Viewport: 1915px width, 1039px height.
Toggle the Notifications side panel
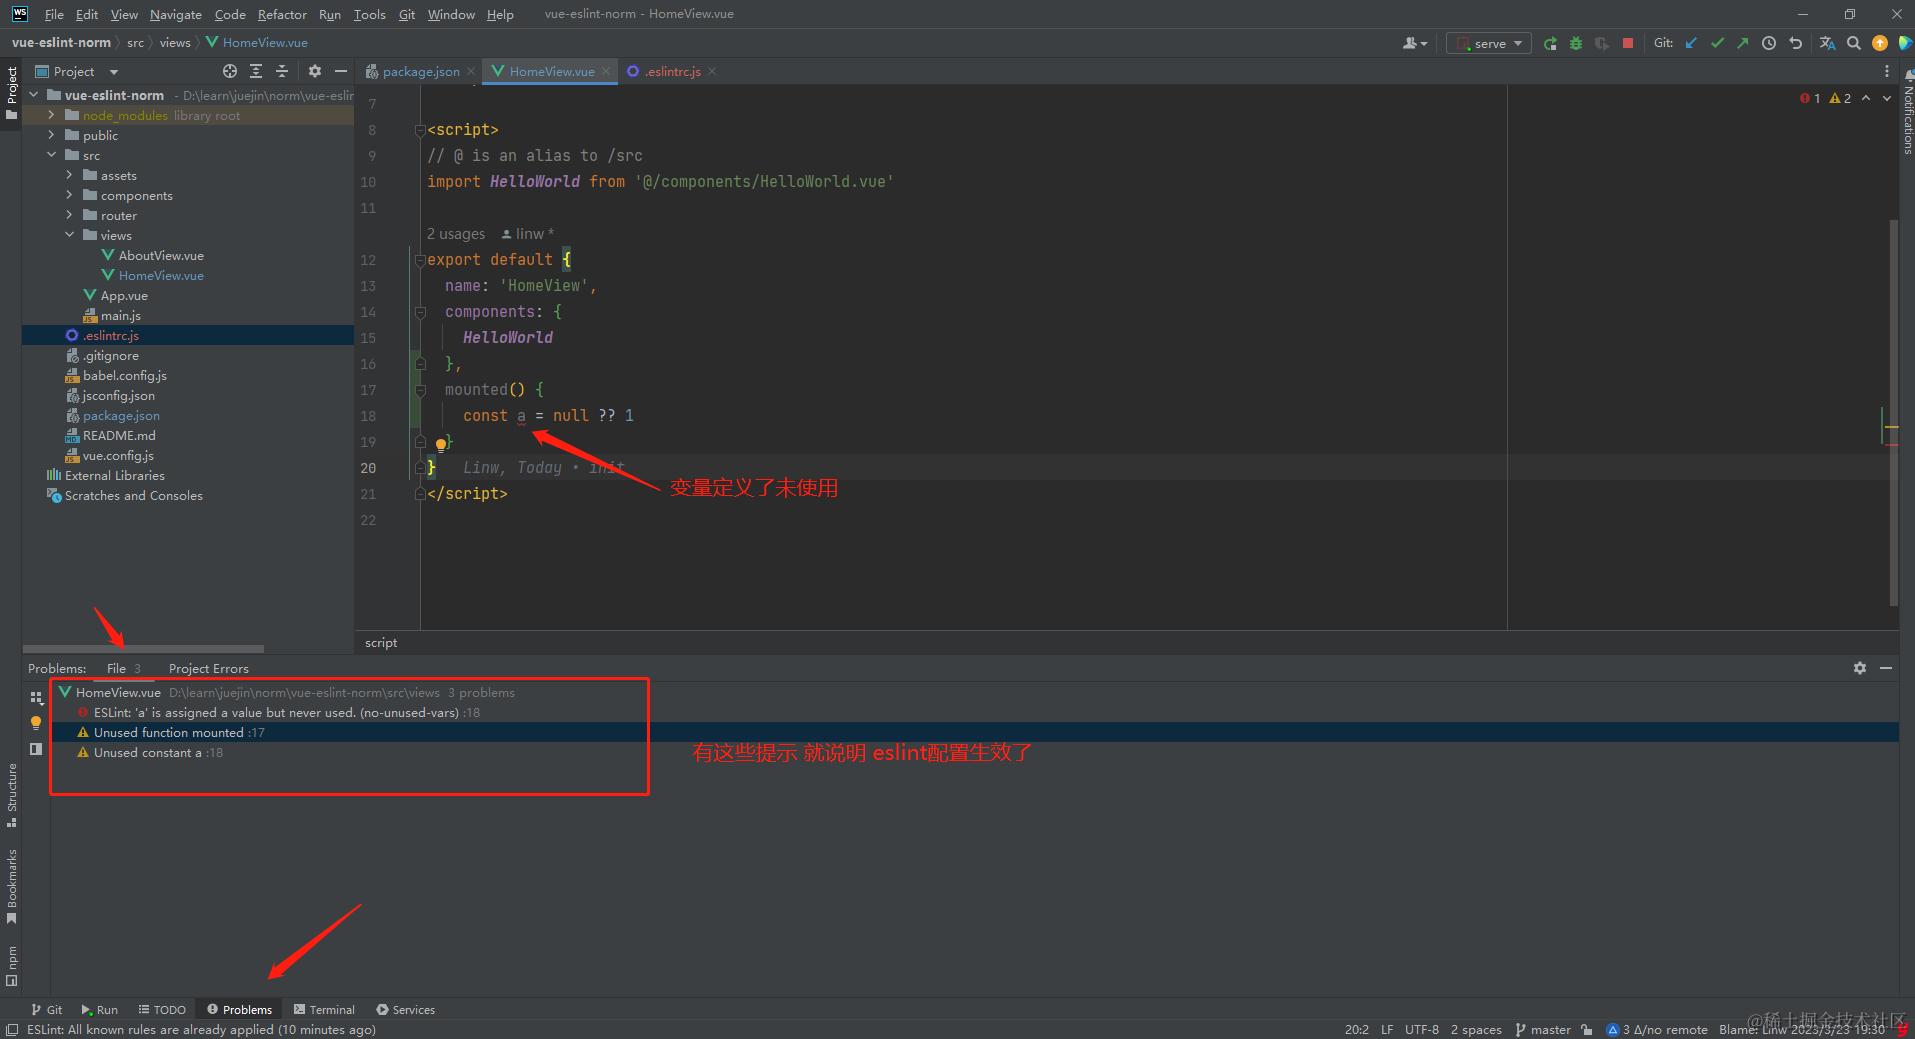(1907, 110)
